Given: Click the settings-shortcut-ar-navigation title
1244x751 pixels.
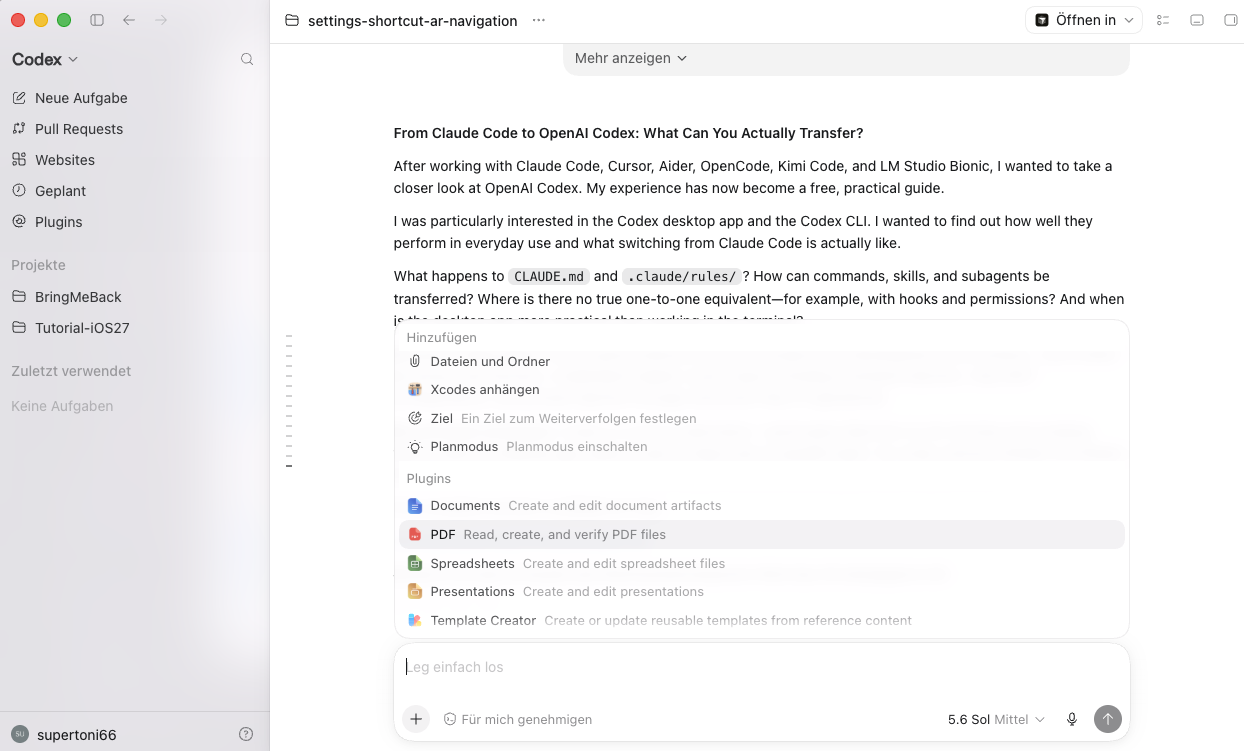Looking at the screenshot, I should 412,20.
